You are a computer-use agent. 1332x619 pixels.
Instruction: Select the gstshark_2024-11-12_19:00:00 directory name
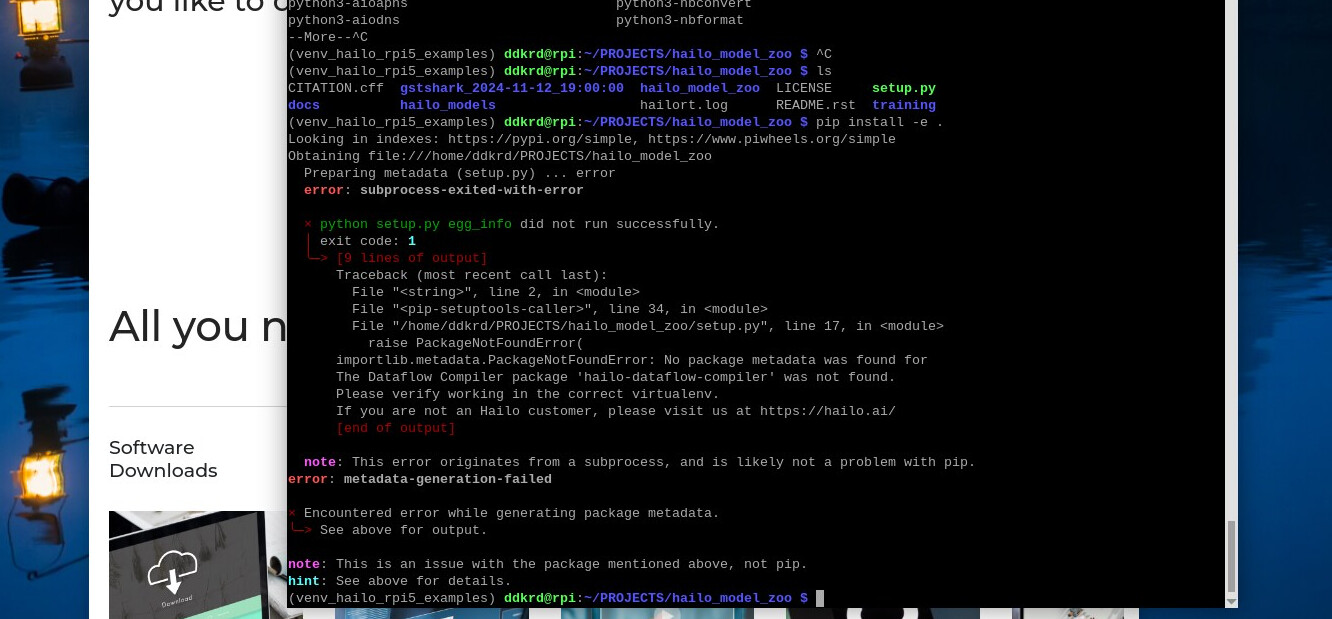click(511, 88)
